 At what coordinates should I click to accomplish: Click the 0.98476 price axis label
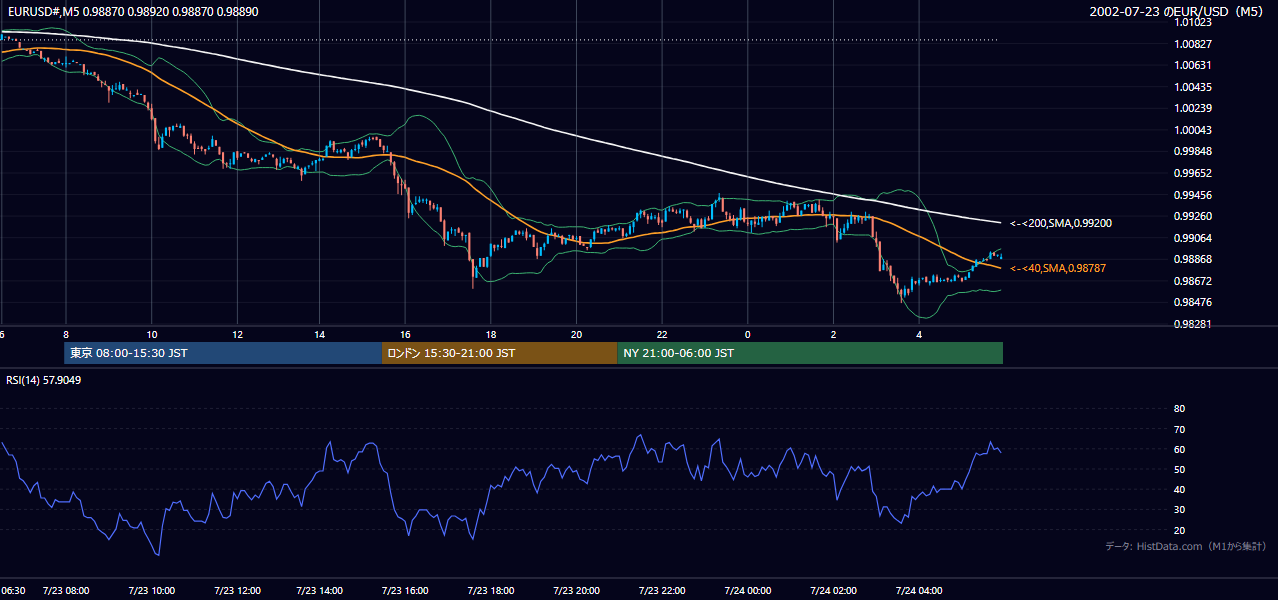[1192, 302]
